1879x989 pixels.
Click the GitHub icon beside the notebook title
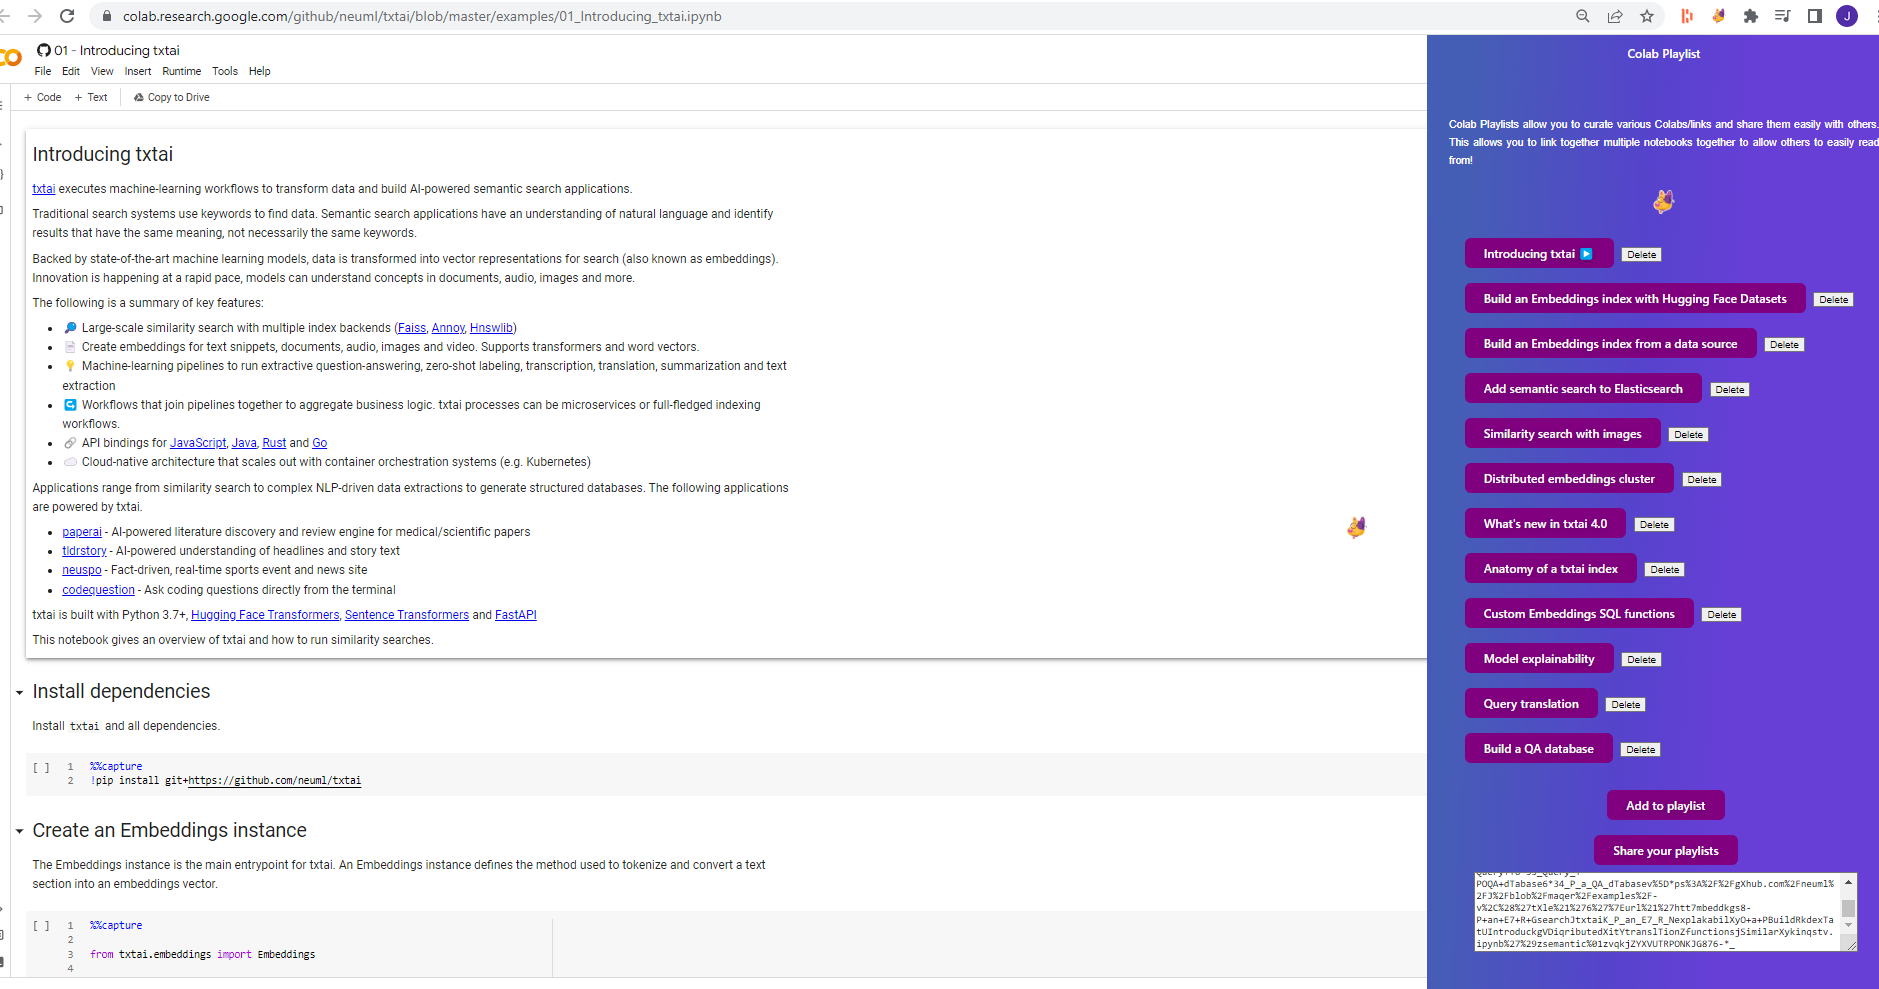(43, 50)
